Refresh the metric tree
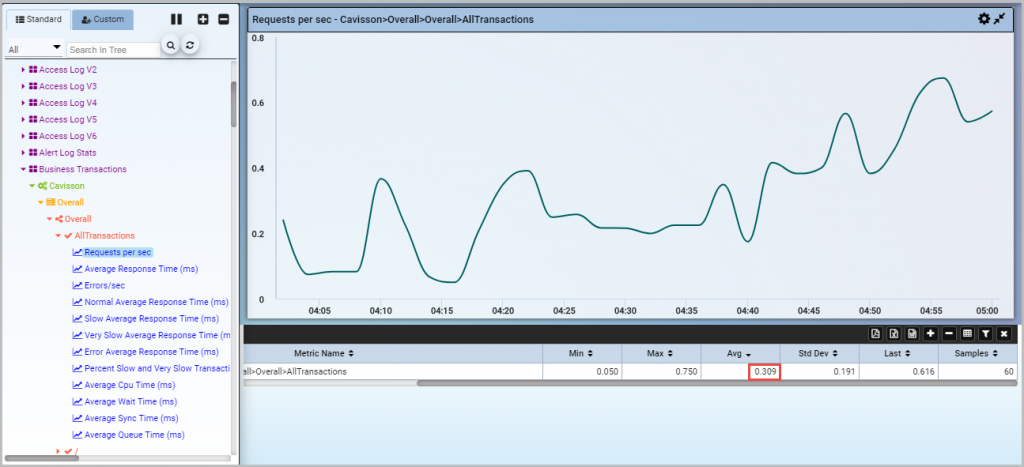Image resolution: width=1024 pixels, height=467 pixels. (190, 45)
